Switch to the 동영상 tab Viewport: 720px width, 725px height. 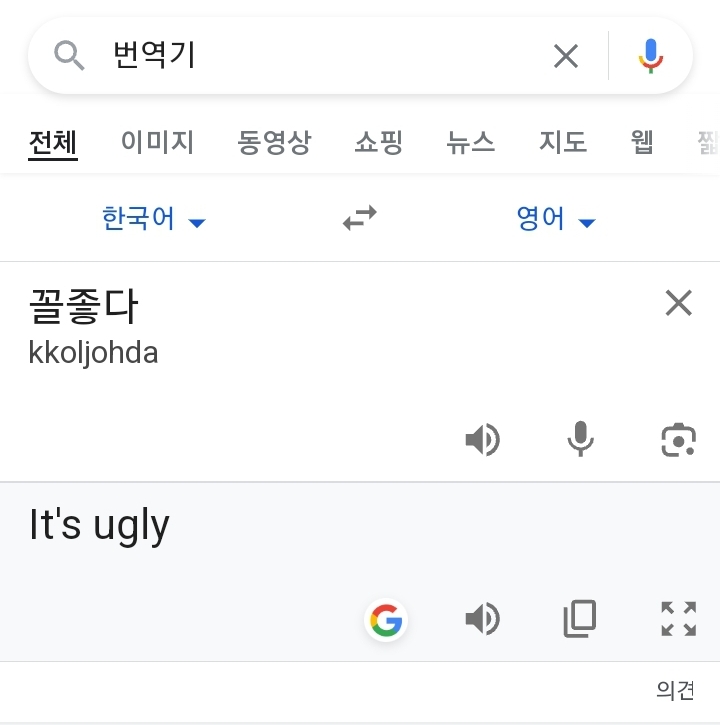274,142
